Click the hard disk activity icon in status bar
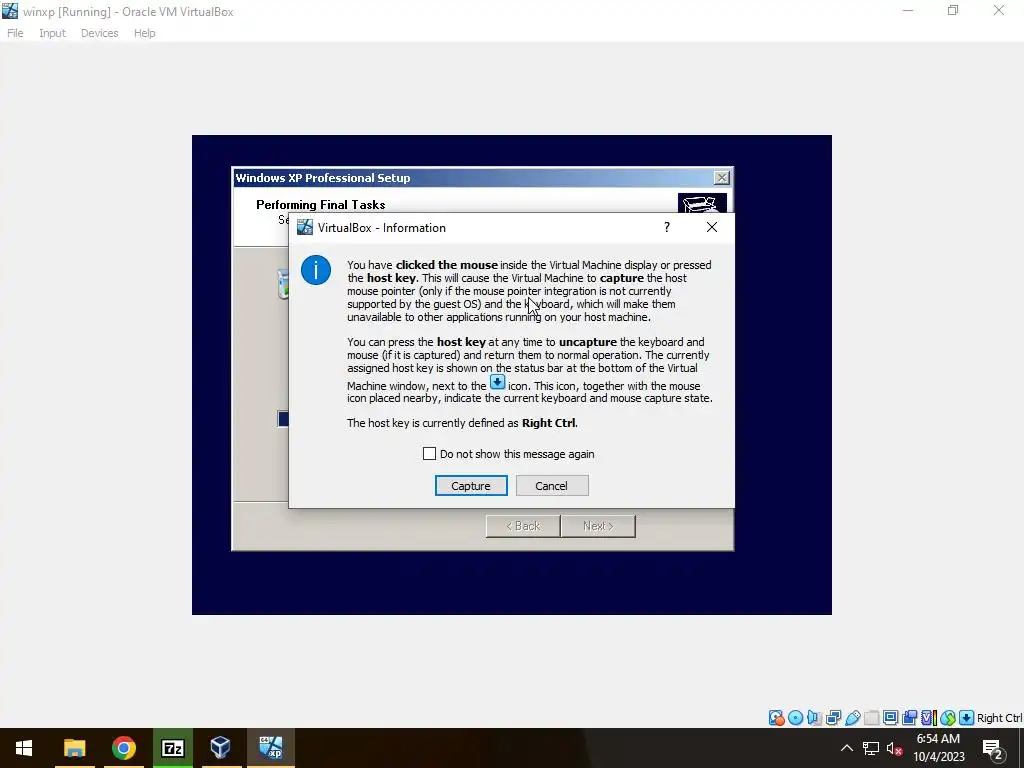 (x=776, y=718)
